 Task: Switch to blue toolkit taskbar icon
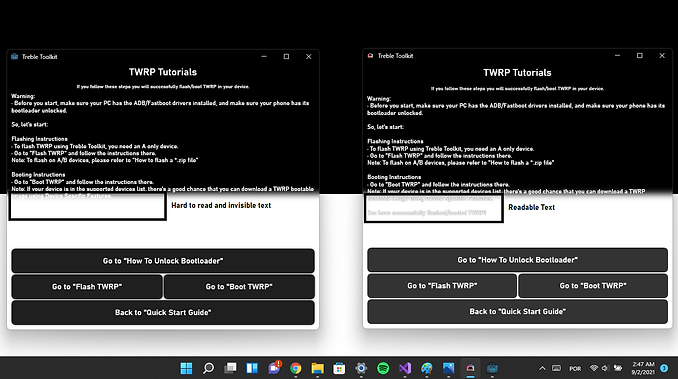tap(492, 368)
